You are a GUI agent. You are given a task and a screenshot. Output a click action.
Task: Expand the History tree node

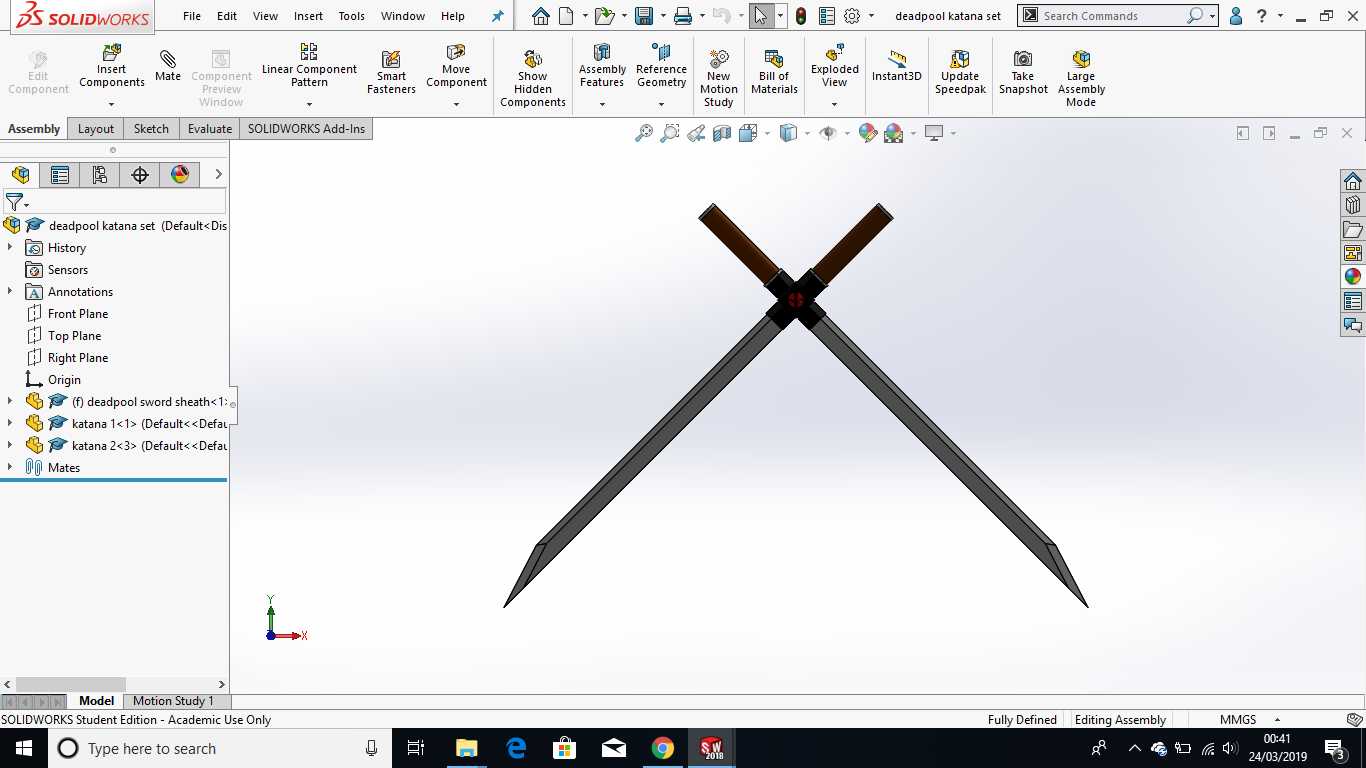pos(10,247)
